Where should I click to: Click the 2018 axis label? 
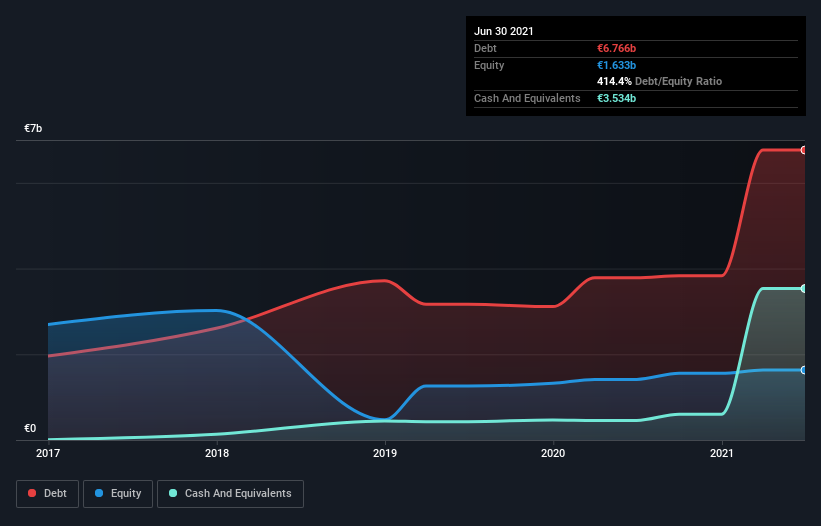click(x=217, y=453)
